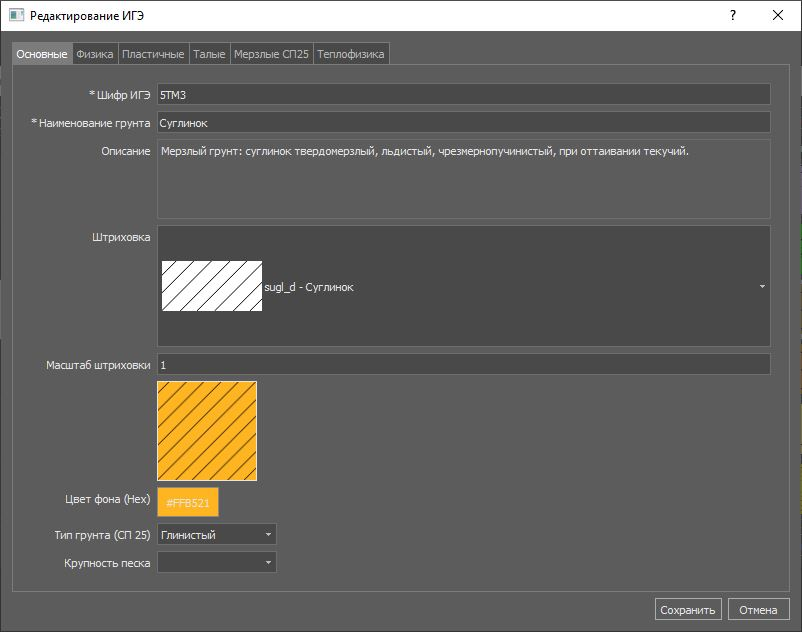The image size is (802, 632).
Task: Click the orange hatch preview image
Action: click(207, 431)
